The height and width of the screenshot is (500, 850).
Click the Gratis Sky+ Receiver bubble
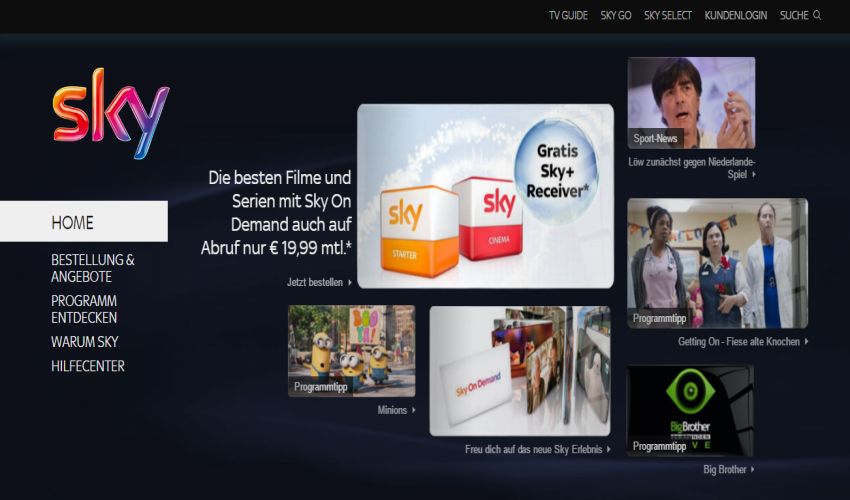click(x=556, y=171)
